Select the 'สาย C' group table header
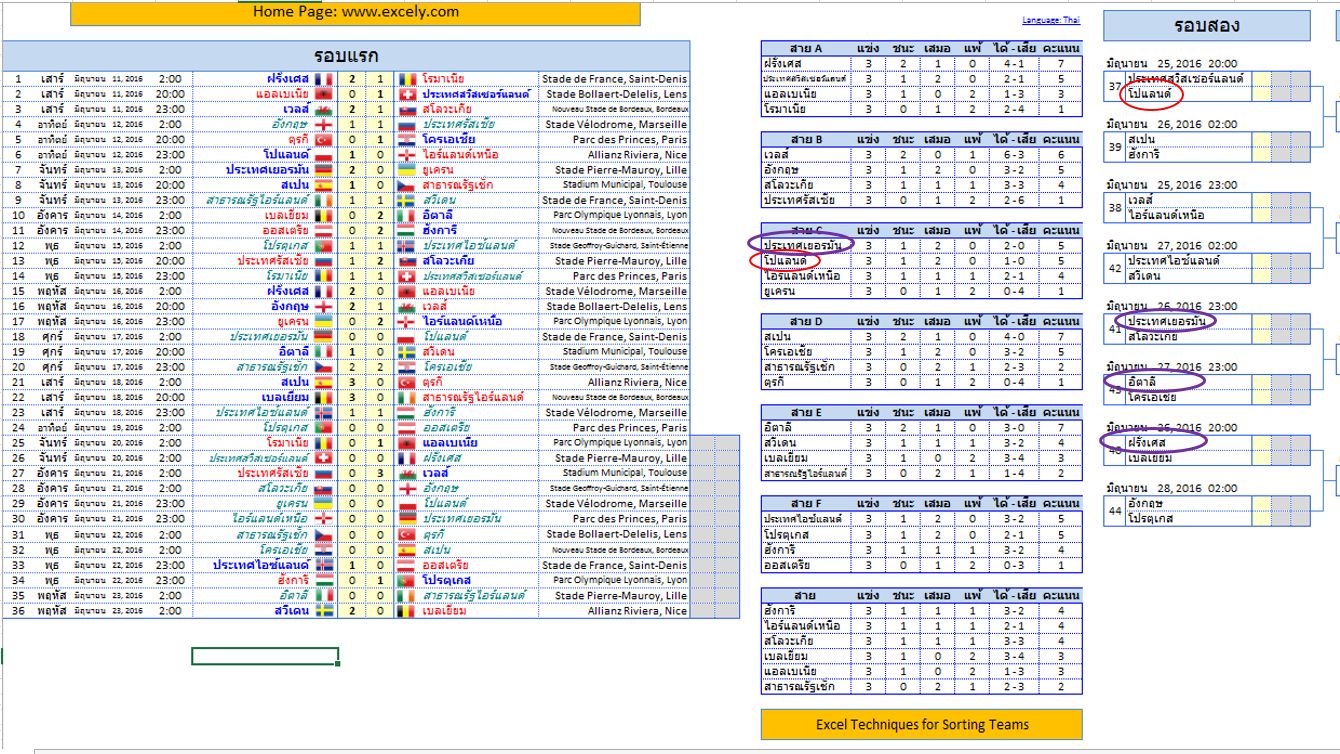The width and height of the screenshot is (1340, 754). click(806, 230)
